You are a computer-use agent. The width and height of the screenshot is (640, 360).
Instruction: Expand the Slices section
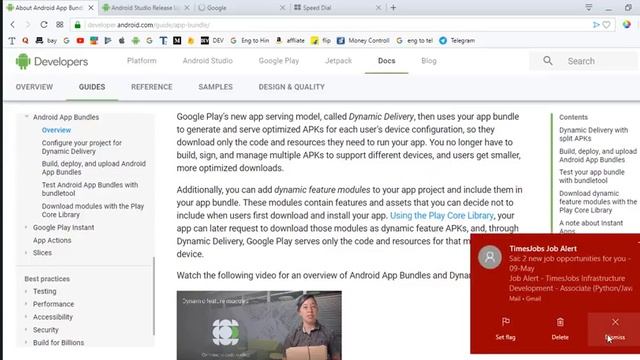pyautogui.click(x=26, y=253)
